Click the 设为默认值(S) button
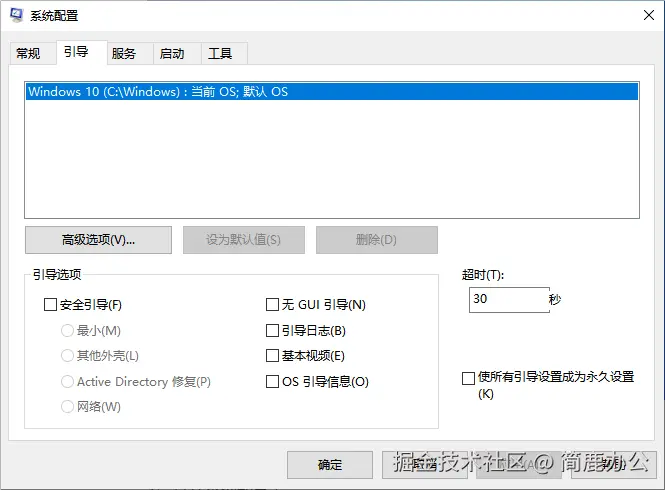The width and height of the screenshot is (665, 490). pos(244,240)
